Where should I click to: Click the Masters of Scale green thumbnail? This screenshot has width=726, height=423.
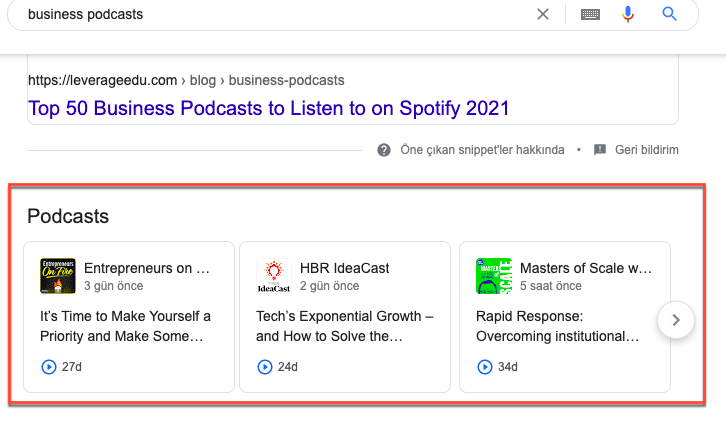(x=494, y=276)
